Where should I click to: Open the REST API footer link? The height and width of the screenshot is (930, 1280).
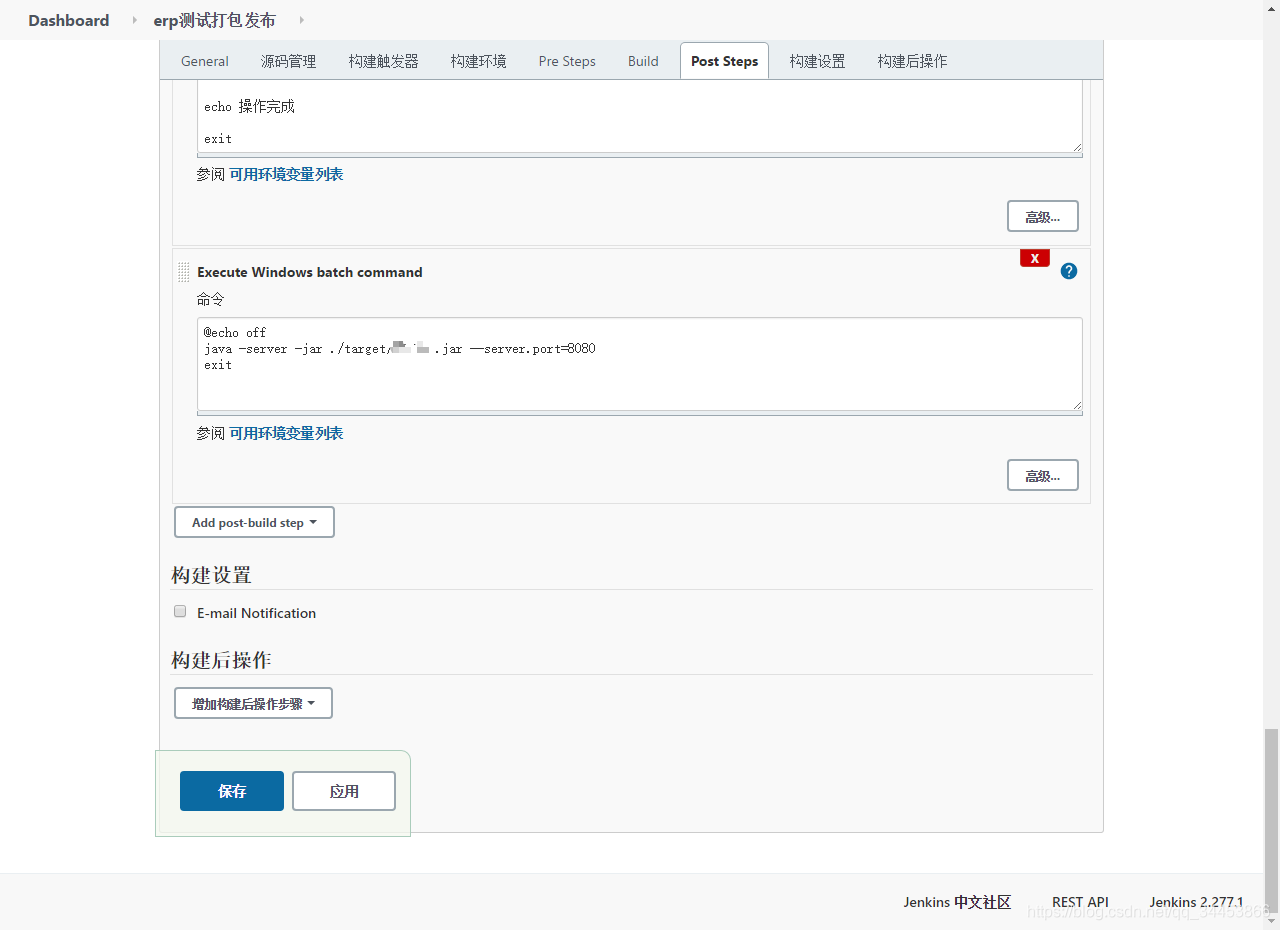[1080, 902]
